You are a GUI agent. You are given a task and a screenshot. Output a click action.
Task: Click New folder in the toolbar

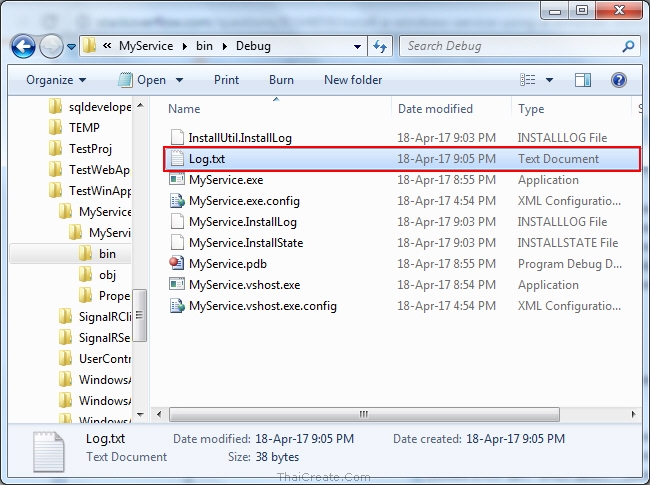[353, 80]
